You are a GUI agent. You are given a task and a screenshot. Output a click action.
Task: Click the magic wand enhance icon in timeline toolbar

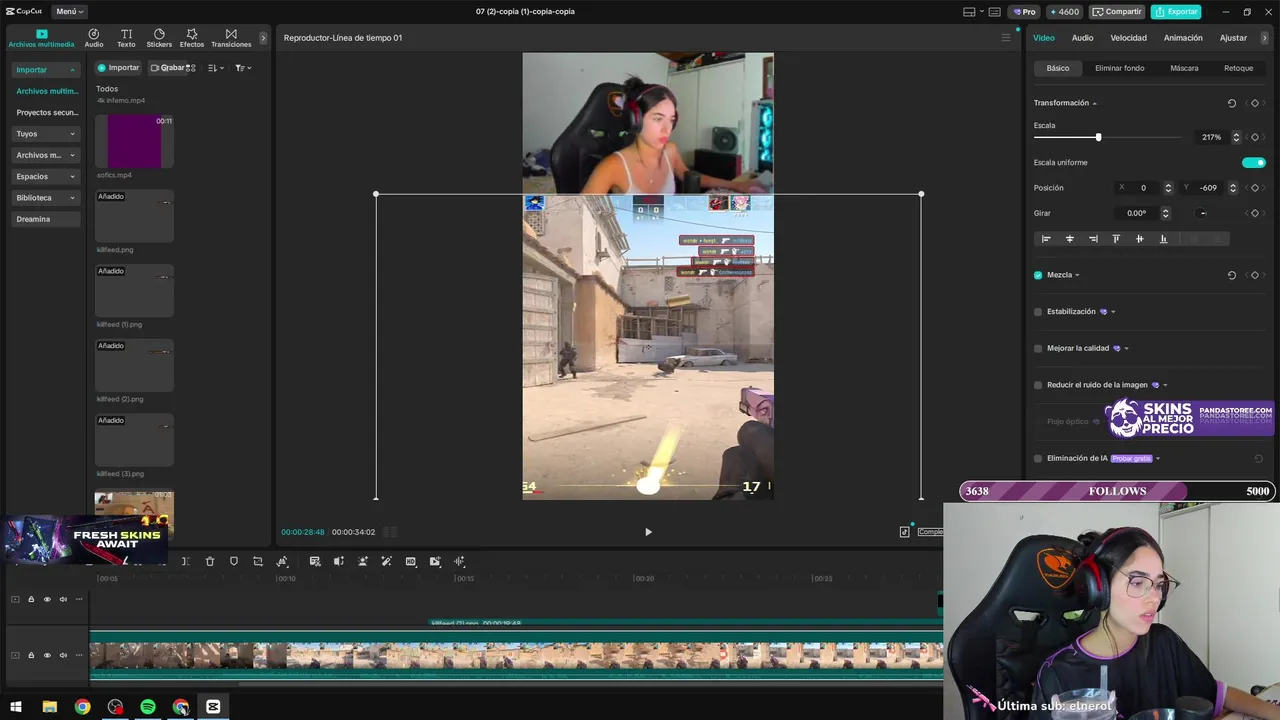click(387, 561)
